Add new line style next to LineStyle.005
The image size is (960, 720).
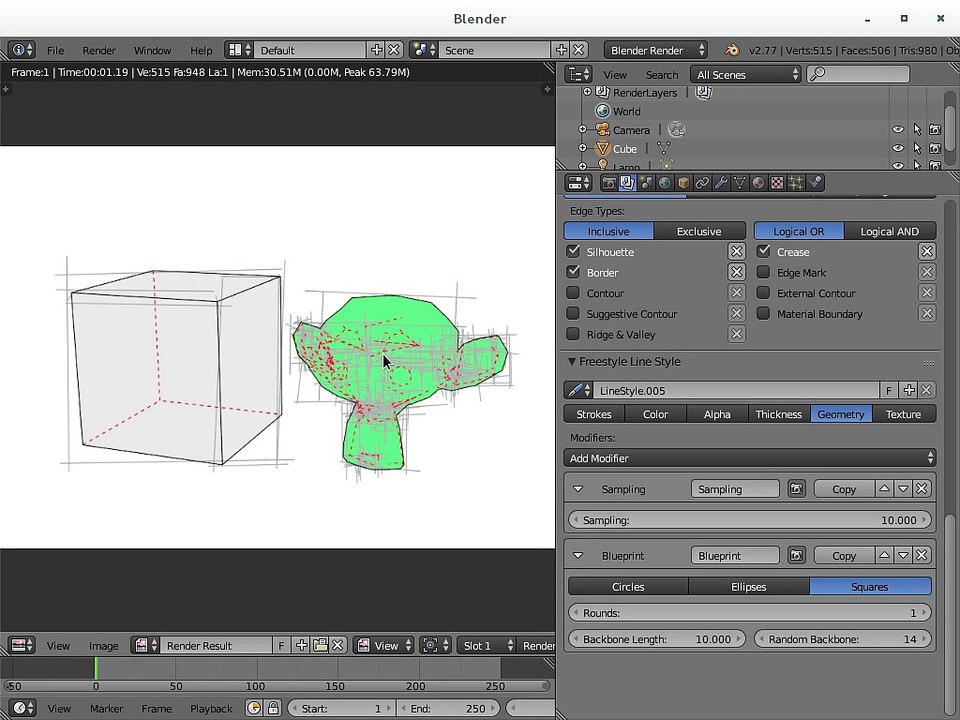[909, 390]
